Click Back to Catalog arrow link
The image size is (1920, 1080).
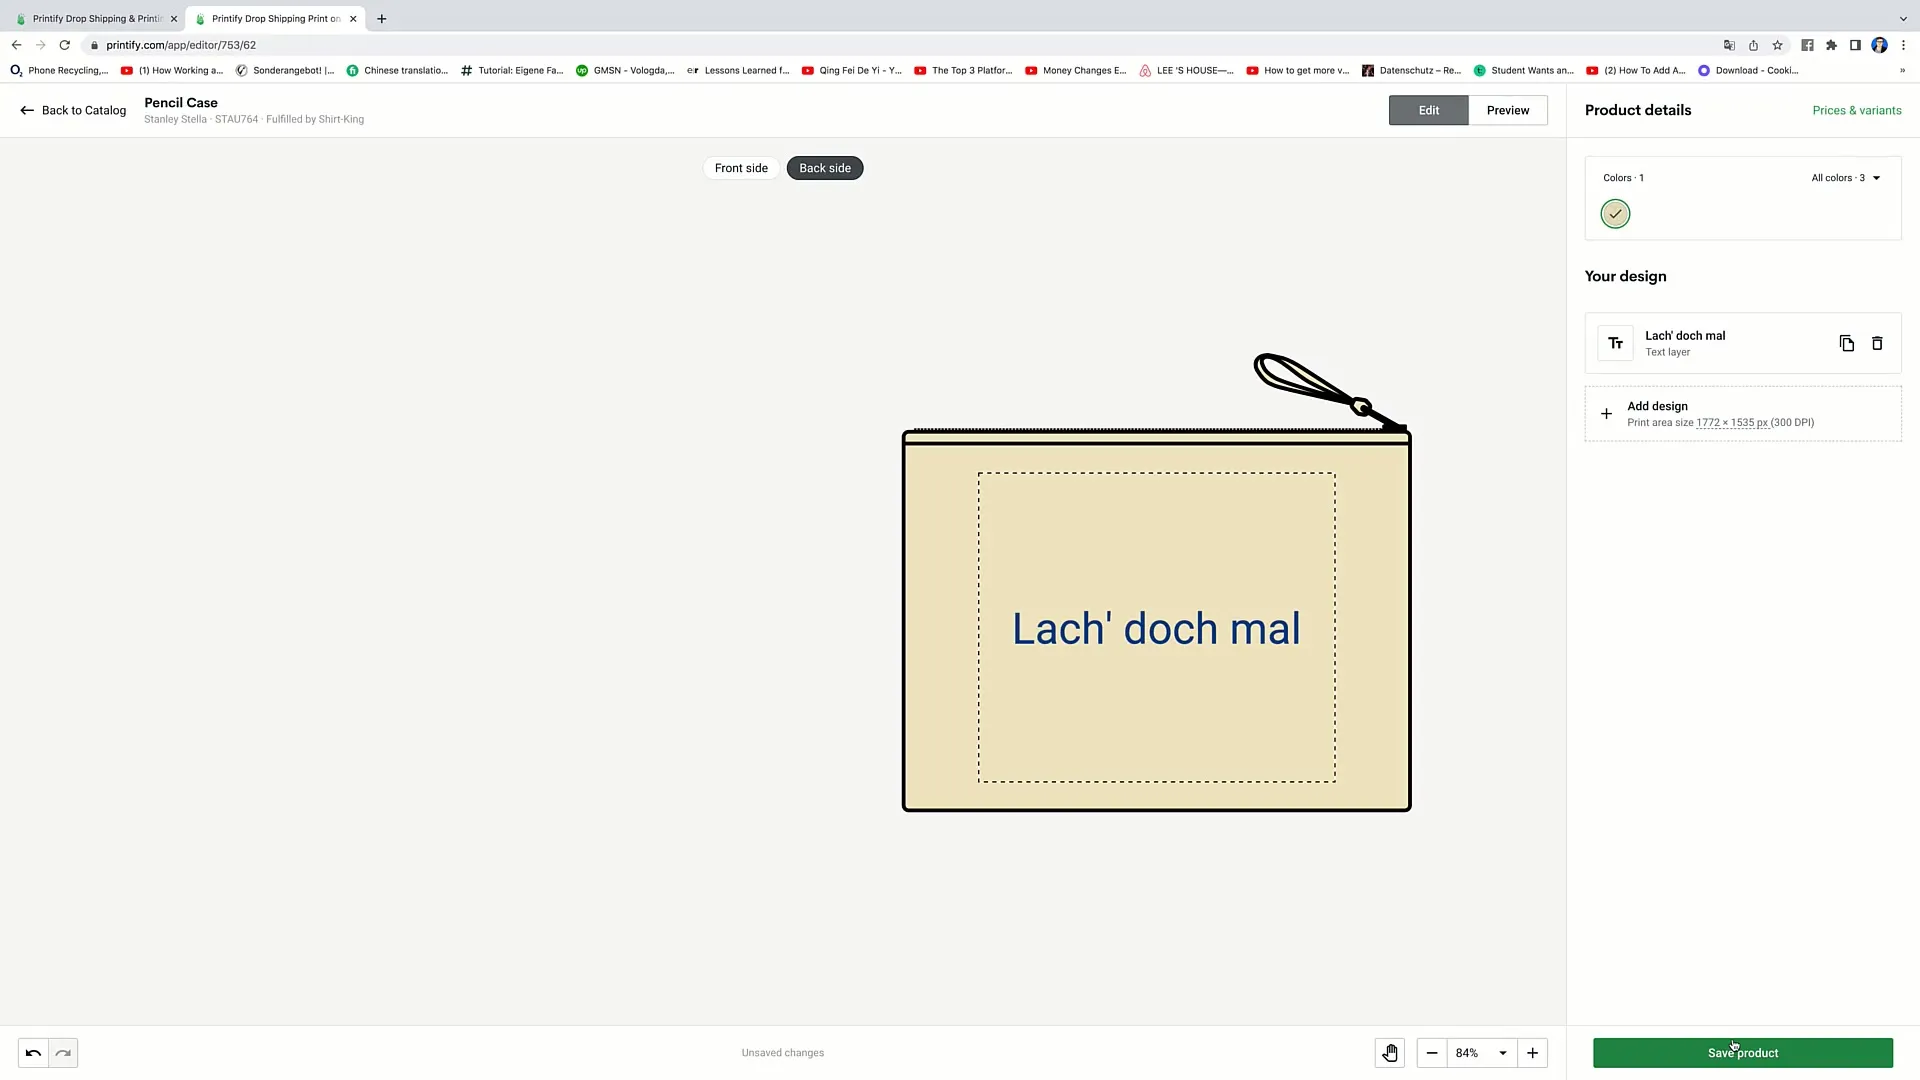[73, 110]
